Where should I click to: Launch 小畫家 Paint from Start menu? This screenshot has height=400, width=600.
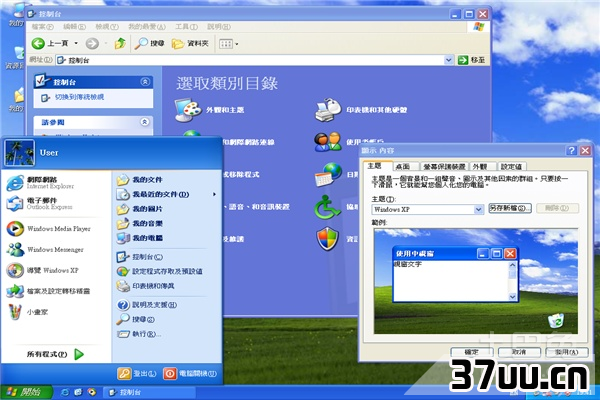pyautogui.click(x=27, y=312)
